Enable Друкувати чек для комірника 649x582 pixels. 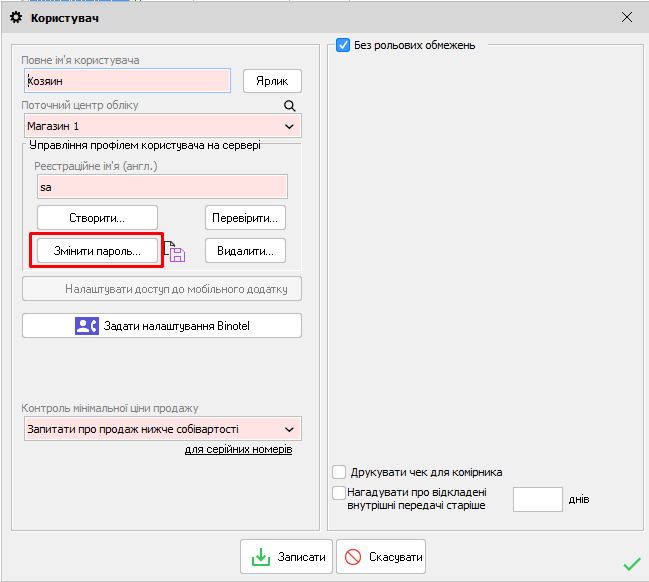pyautogui.click(x=339, y=472)
